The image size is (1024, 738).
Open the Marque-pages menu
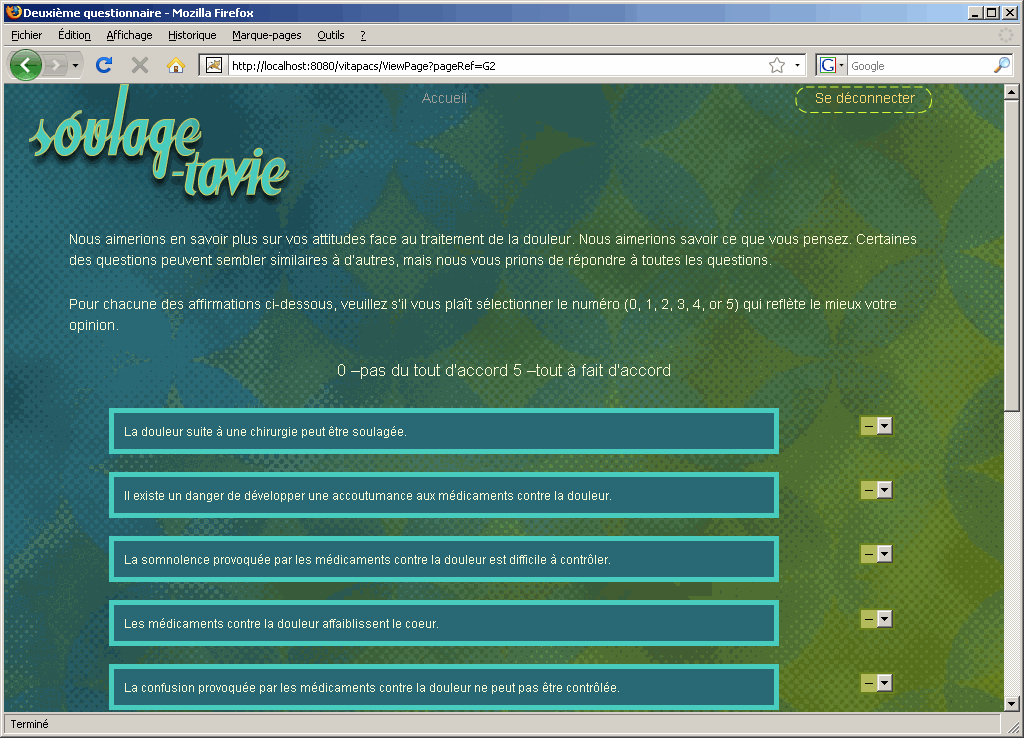[266, 35]
